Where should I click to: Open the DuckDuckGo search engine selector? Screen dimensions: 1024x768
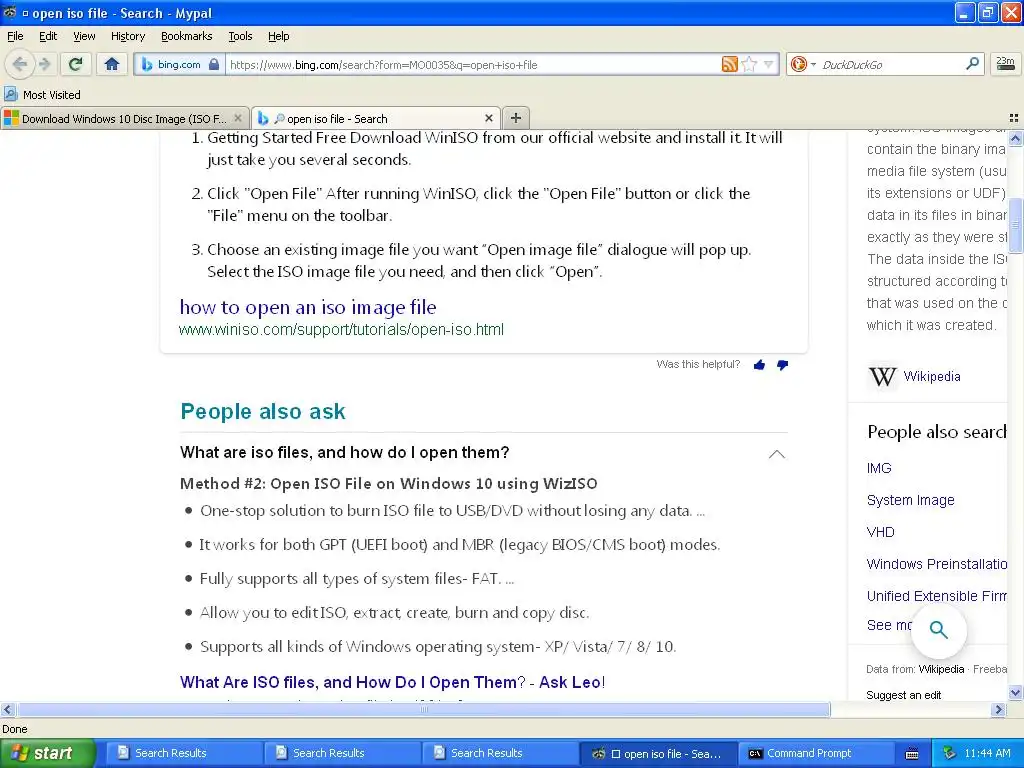pyautogui.click(x=803, y=64)
